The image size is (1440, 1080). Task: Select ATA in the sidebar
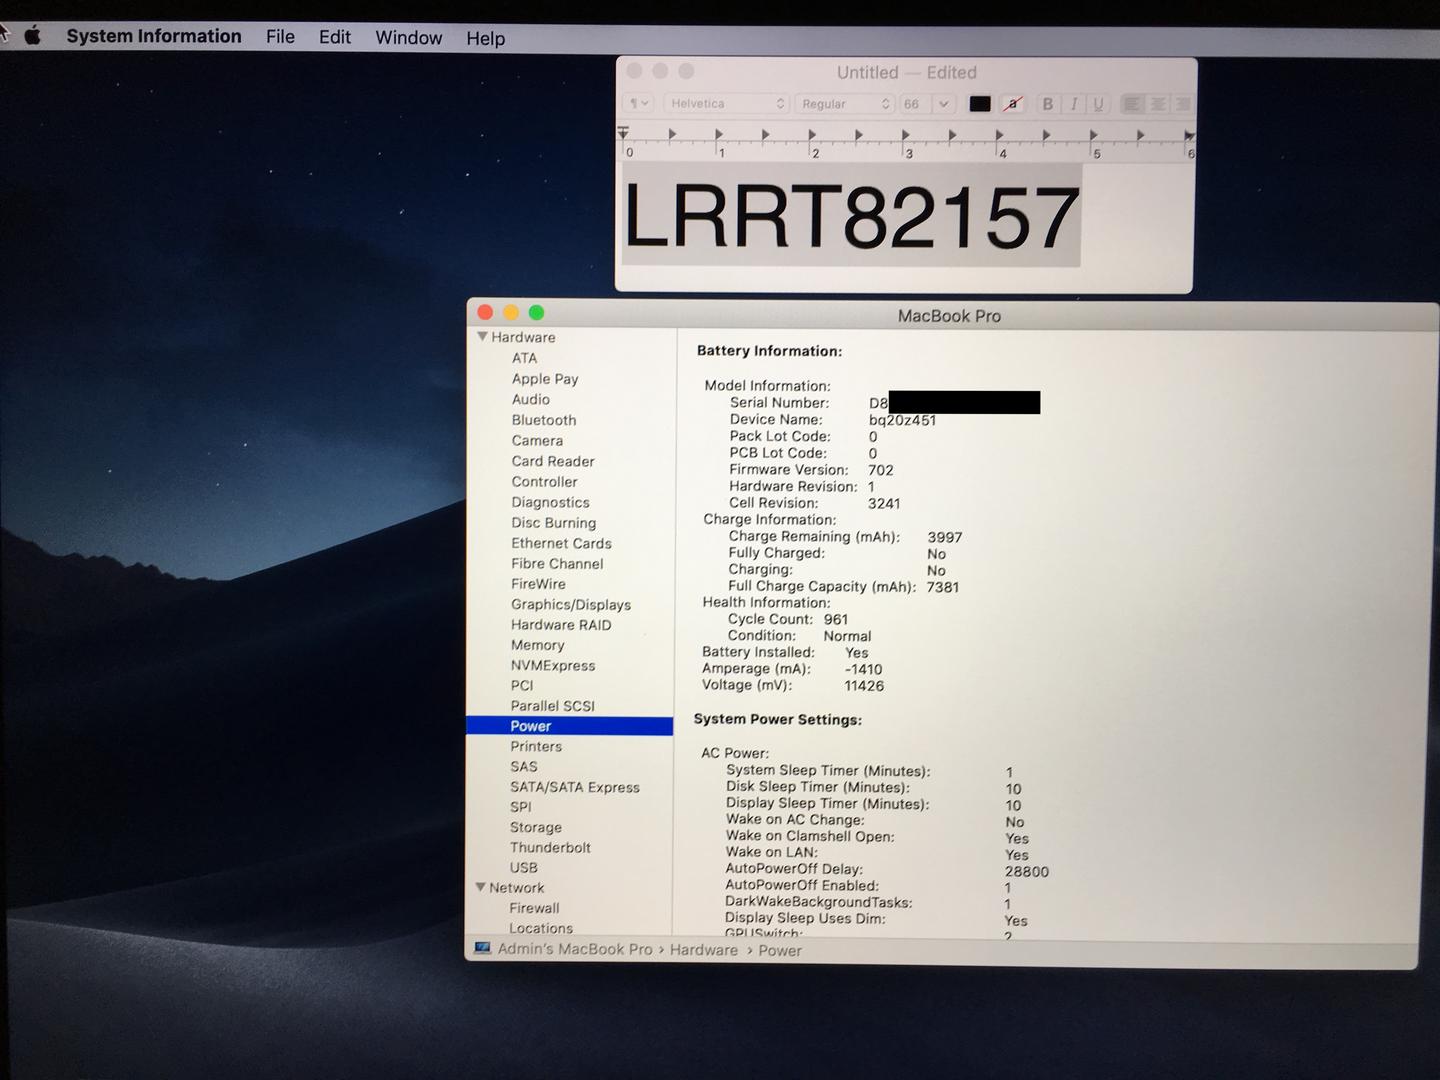click(524, 358)
